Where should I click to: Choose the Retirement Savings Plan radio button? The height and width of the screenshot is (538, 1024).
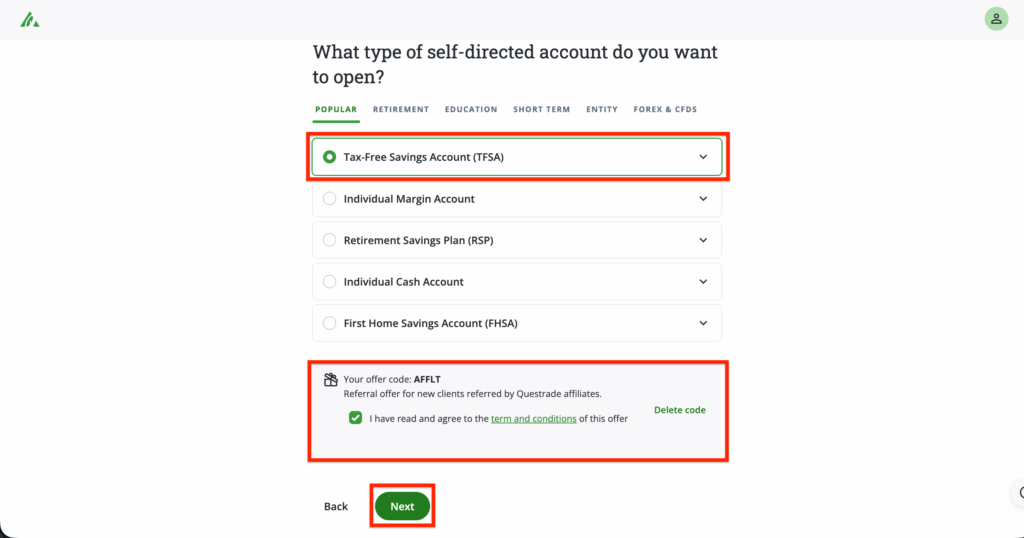[x=330, y=241]
